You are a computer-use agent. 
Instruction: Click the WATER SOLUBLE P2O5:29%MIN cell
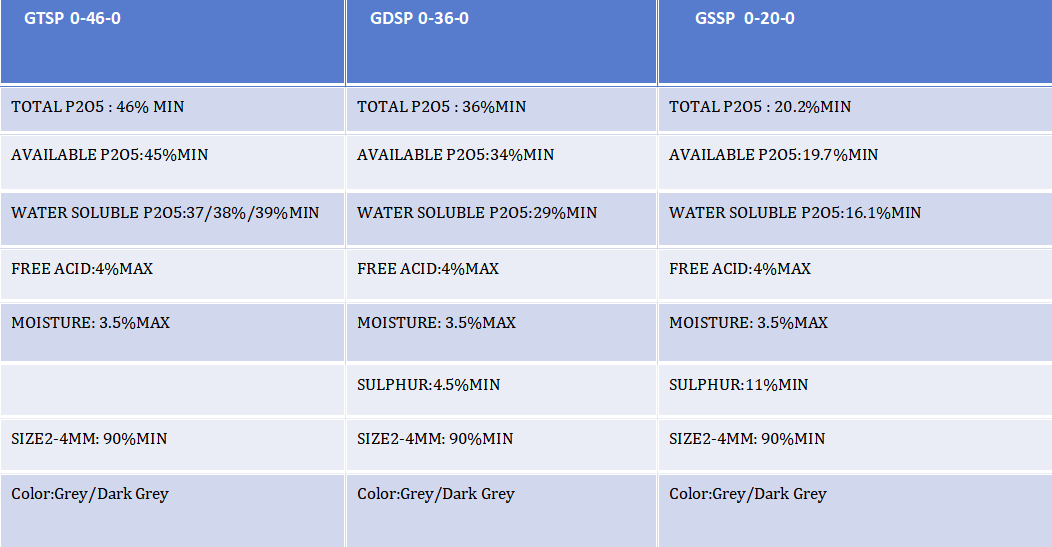coord(501,219)
